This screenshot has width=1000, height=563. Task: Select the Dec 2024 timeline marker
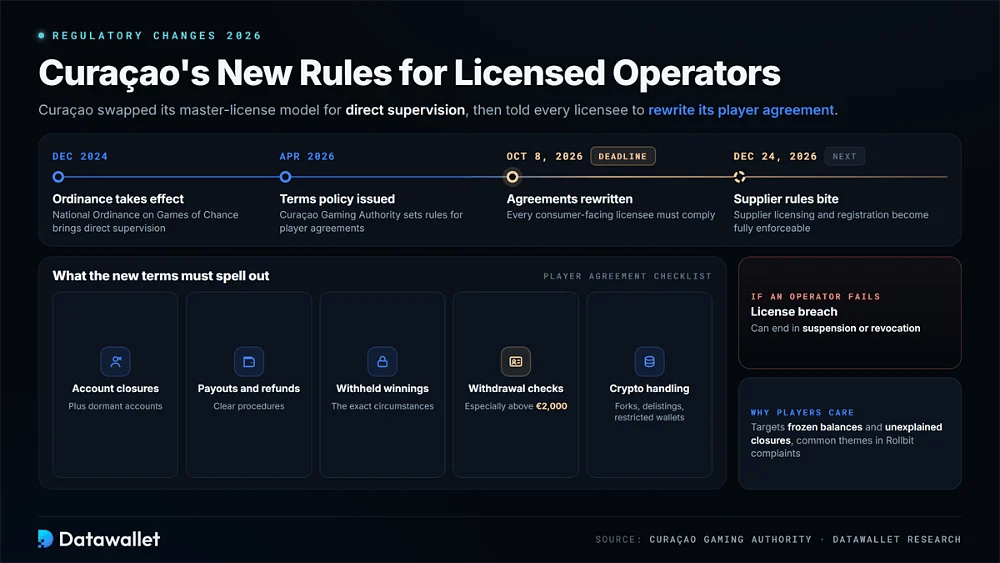click(x=58, y=177)
